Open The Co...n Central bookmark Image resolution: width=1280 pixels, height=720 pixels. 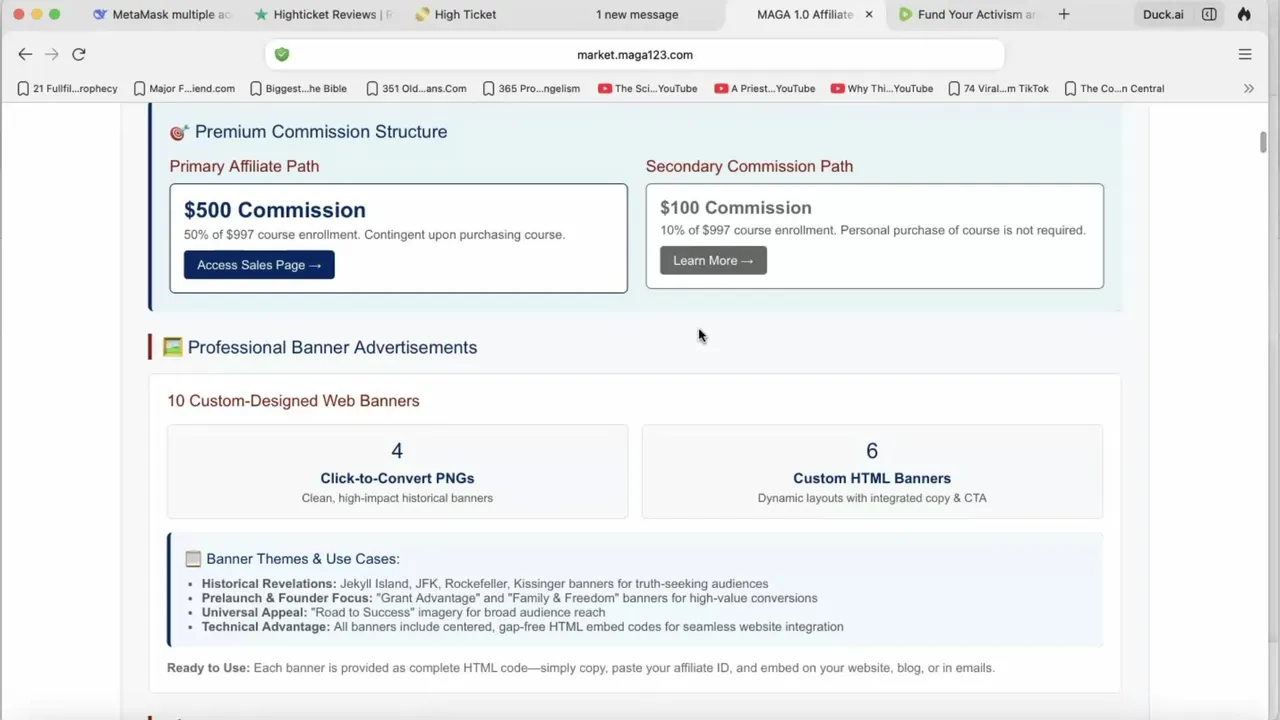tap(1114, 88)
